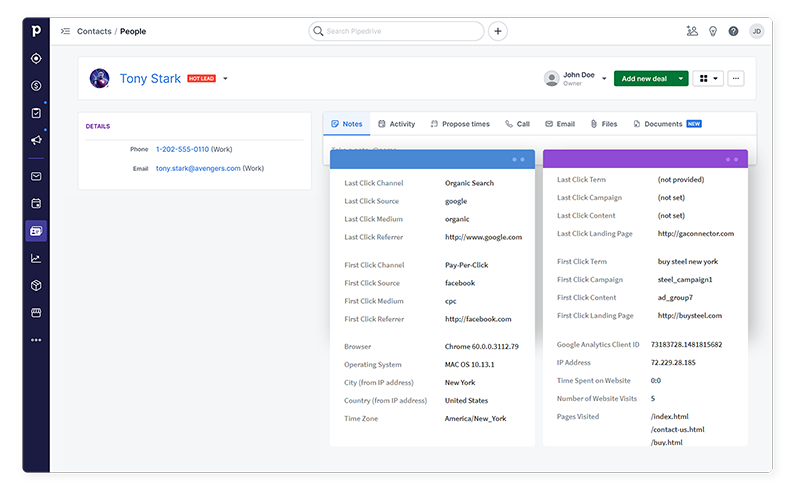805x494 pixels.
Task: Open the Add new deal dropdown arrow
Action: click(681, 79)
